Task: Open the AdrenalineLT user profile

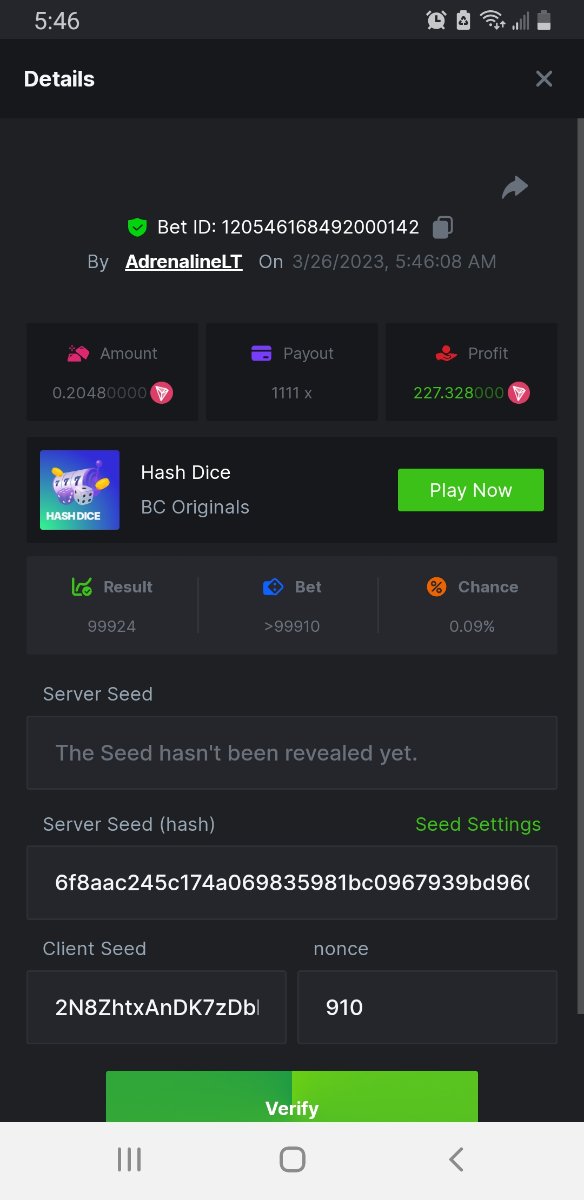Action: point(184,262)
